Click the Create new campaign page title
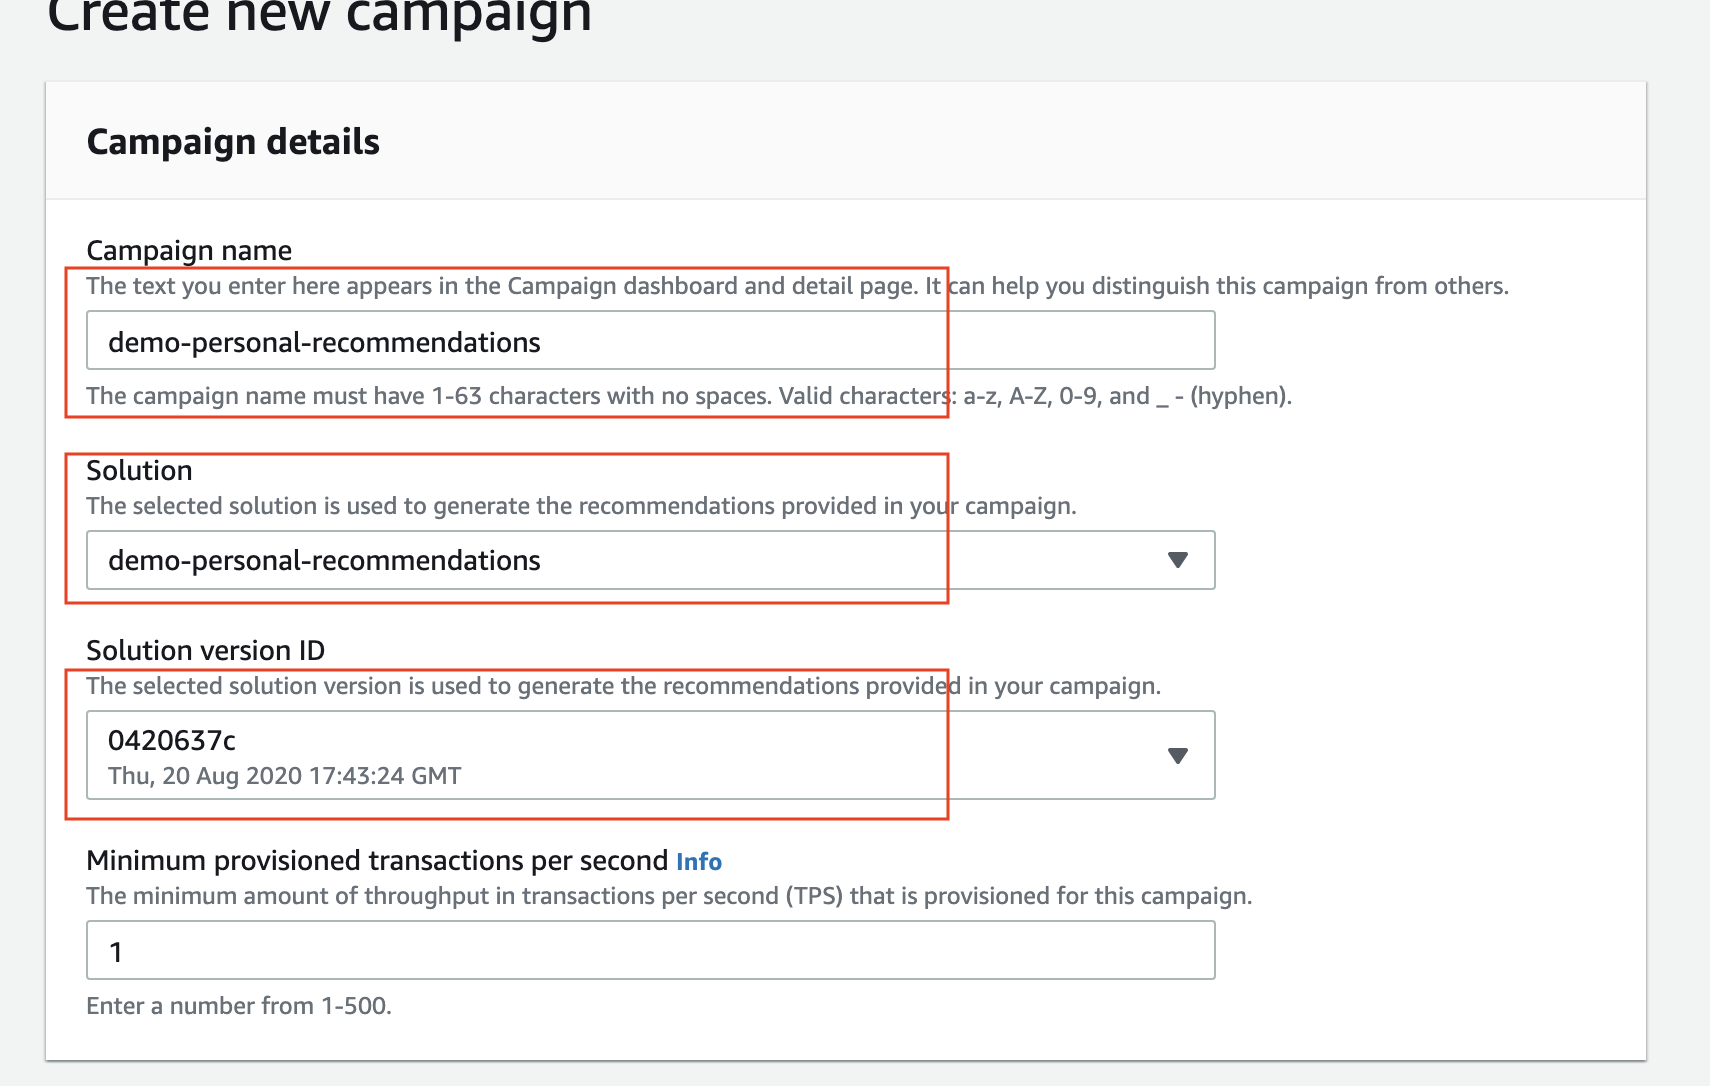This screenshot has width=1710, height=1086. pos(320,15)
